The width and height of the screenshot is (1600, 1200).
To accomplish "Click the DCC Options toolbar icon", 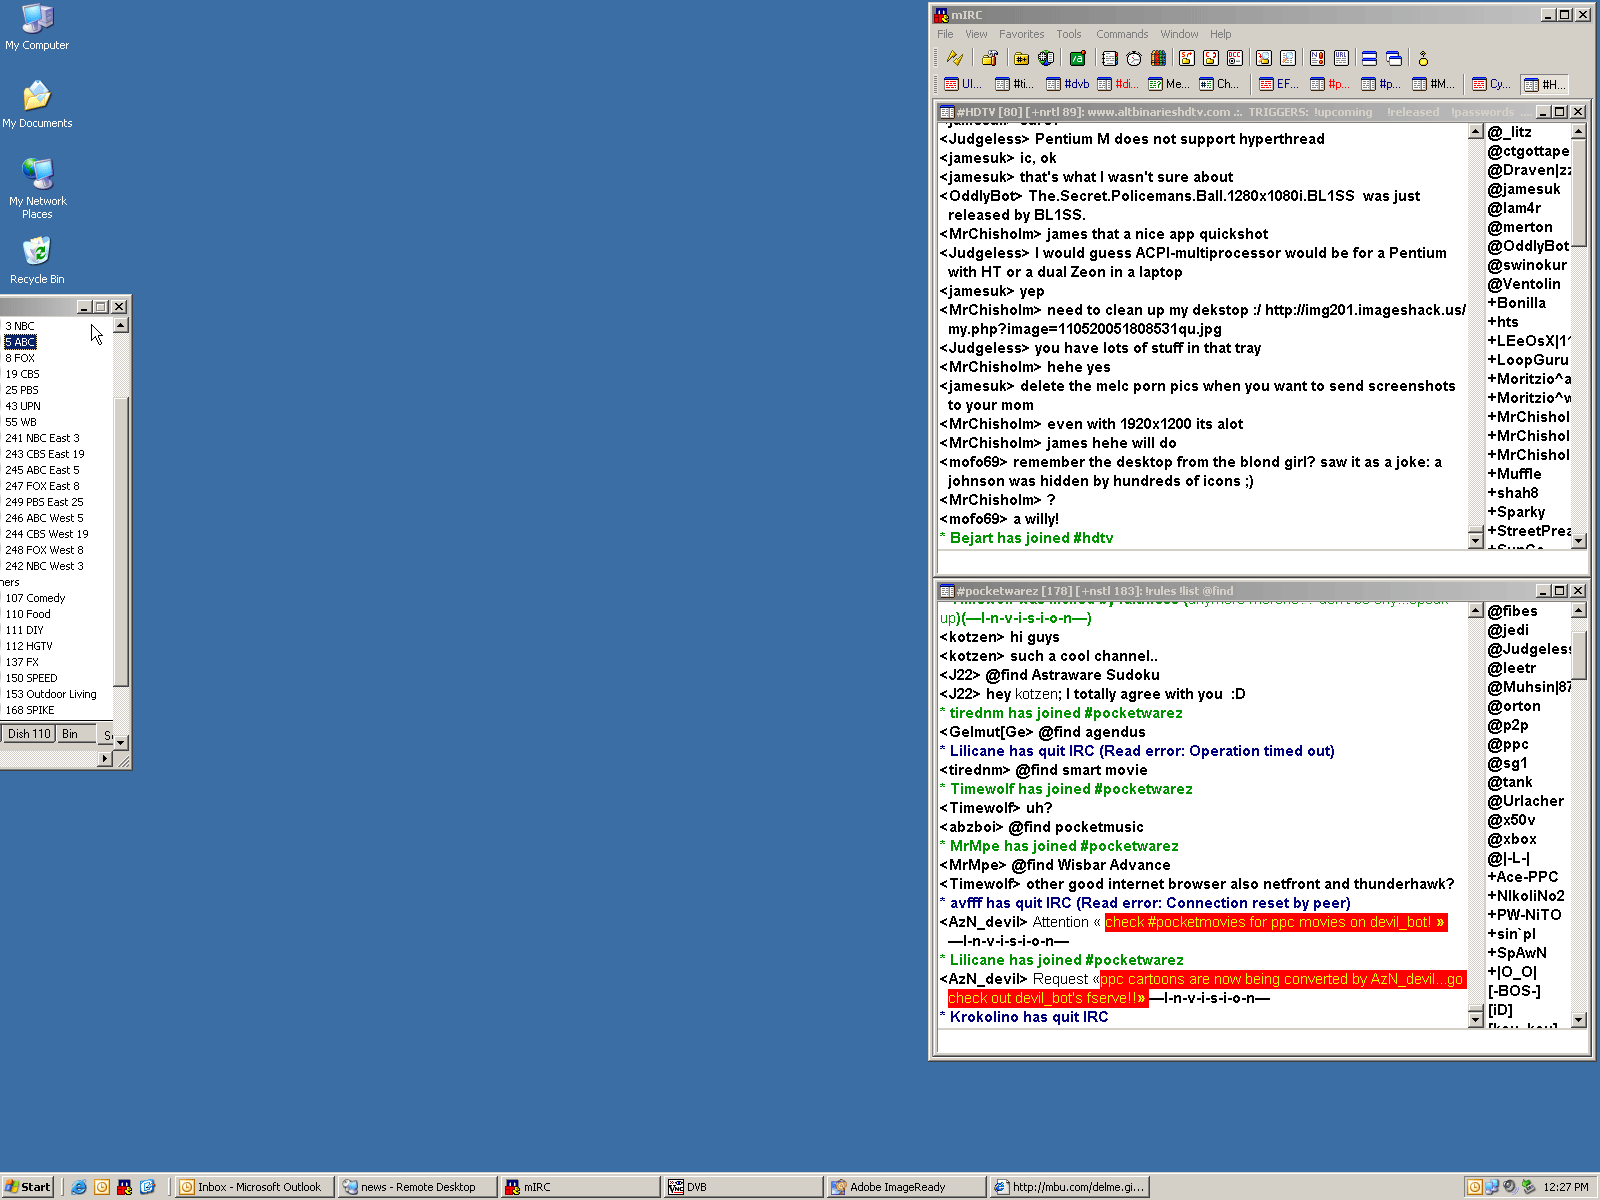I will 1235,58.
